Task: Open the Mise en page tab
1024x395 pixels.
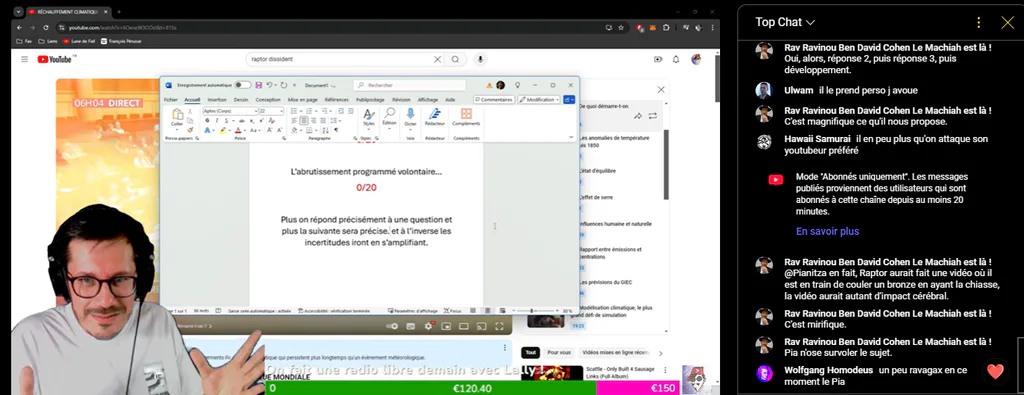Action: click(302, 100)
